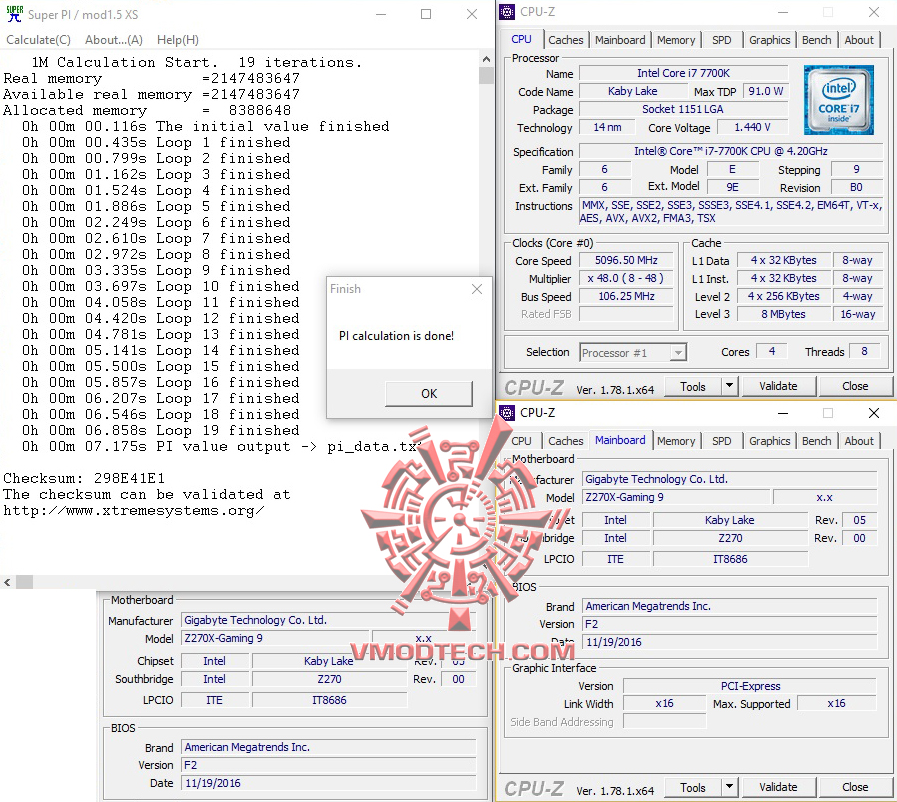Viewport: 897px width, 802px height.
Task: Click the Max TDP value 91.0 W
Action: click(765, 91)
